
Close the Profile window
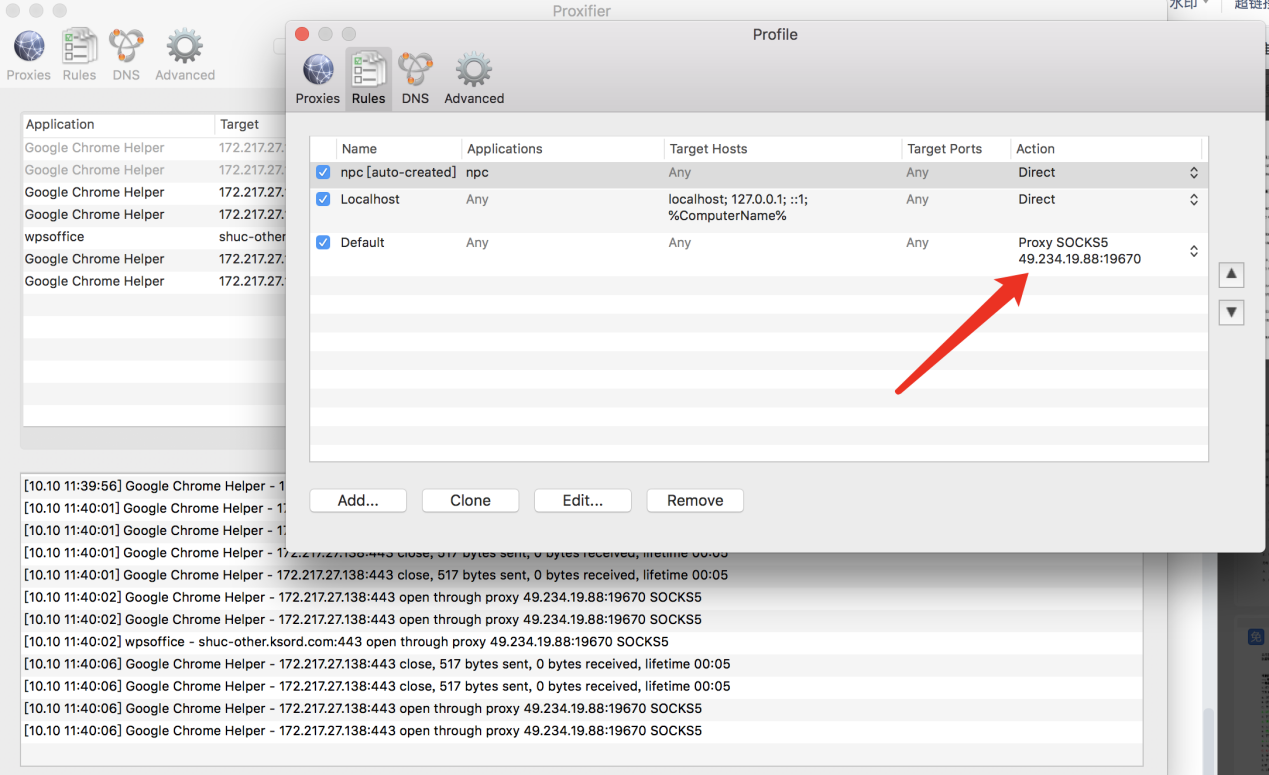303,34
